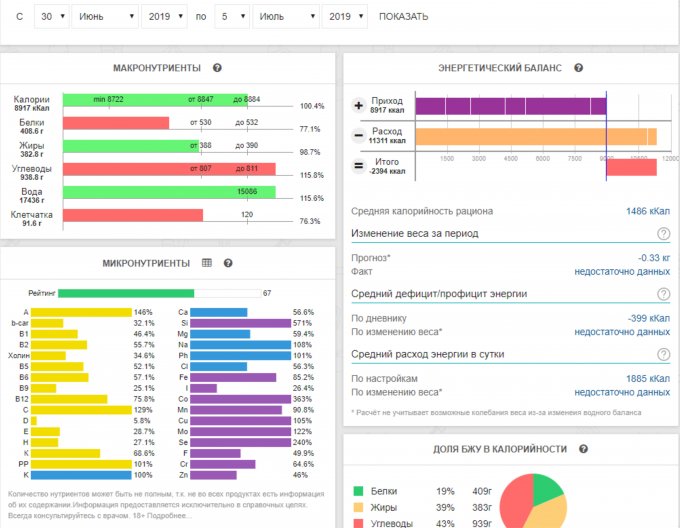680x528 pixels.
Task: Click the question icon for Средний расход энергии
Action: pos(663,354)
